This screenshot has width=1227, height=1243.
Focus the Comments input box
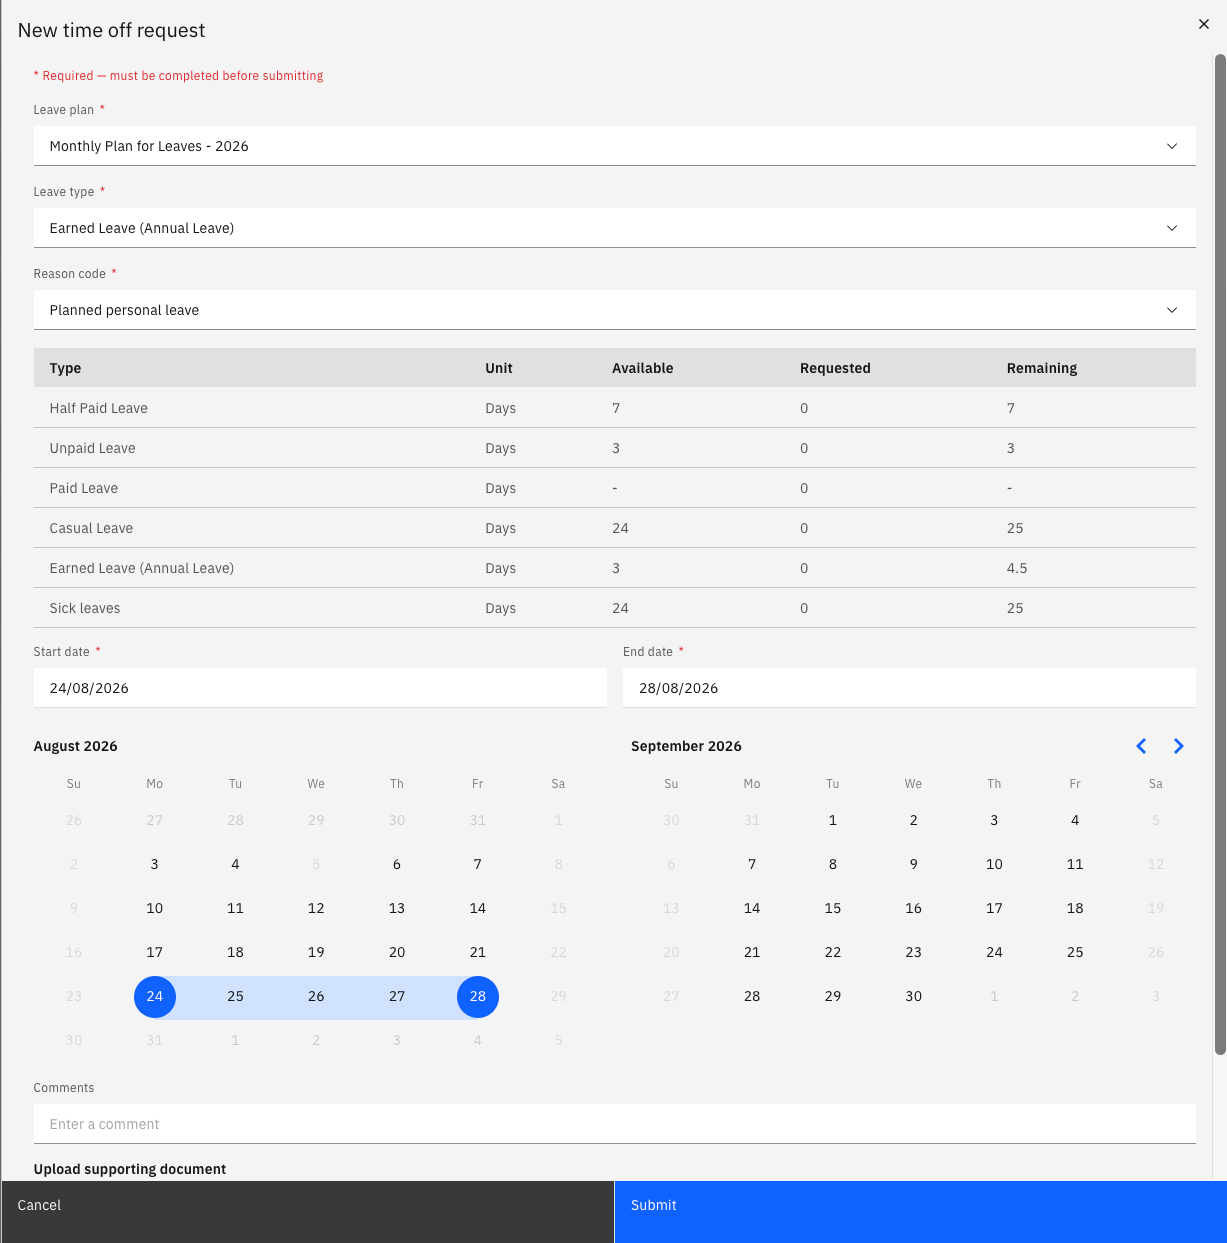(614, 1124)
